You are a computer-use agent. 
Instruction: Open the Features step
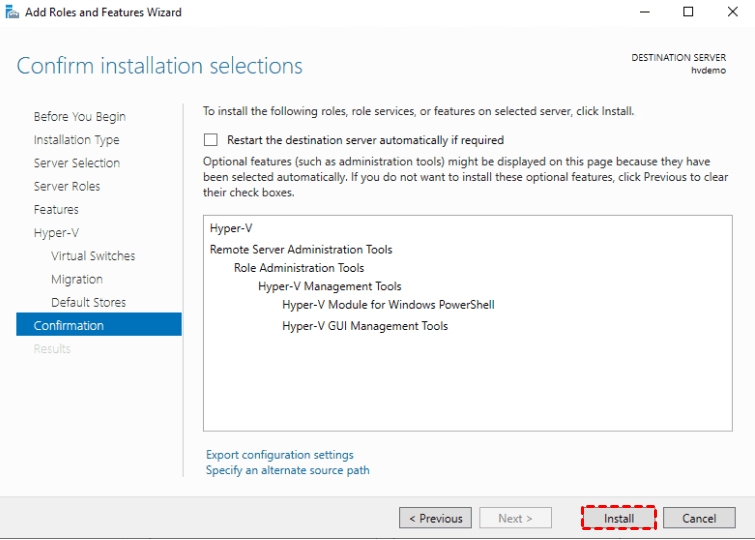click(56, 209)
